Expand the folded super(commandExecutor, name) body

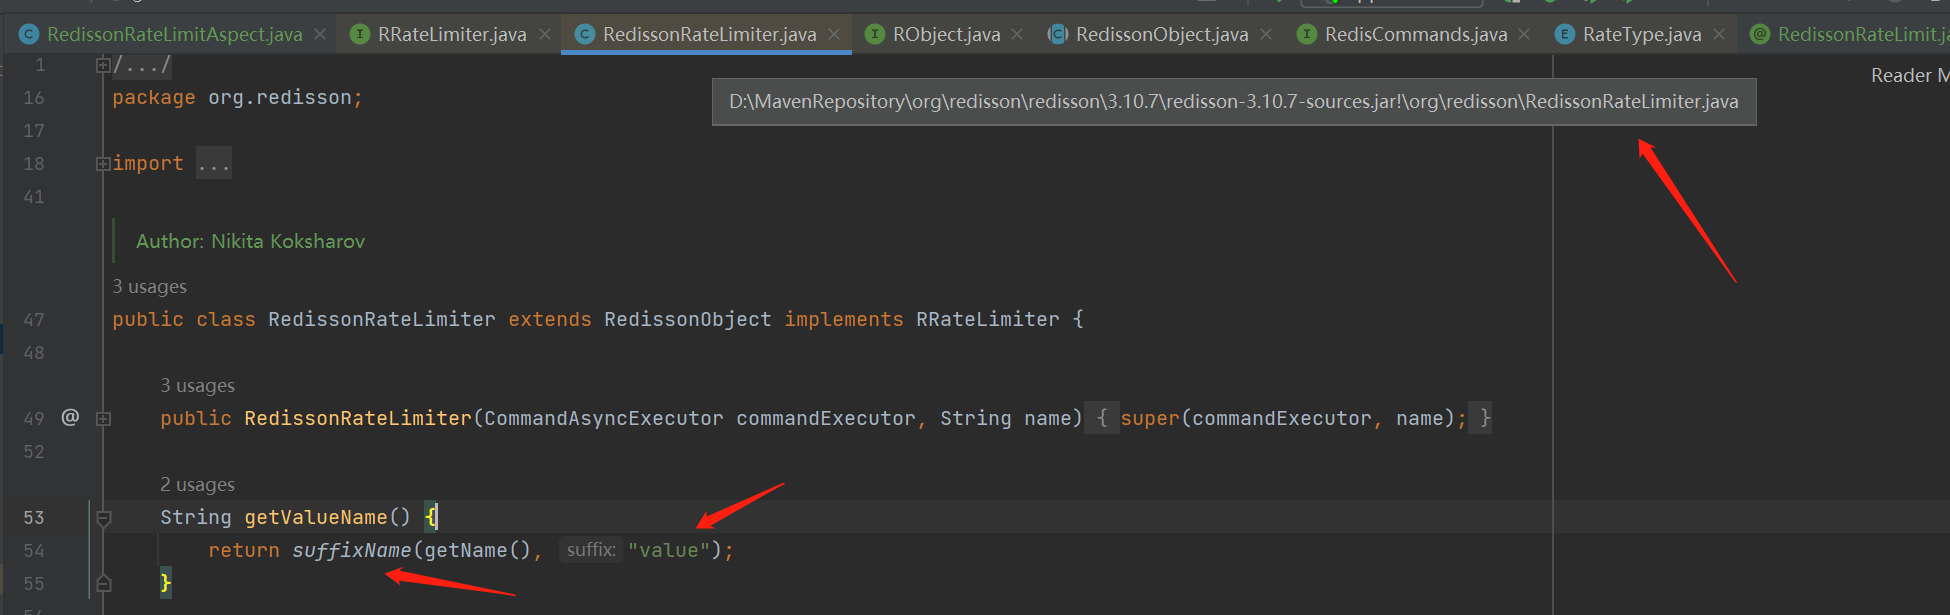point(1288,418)
